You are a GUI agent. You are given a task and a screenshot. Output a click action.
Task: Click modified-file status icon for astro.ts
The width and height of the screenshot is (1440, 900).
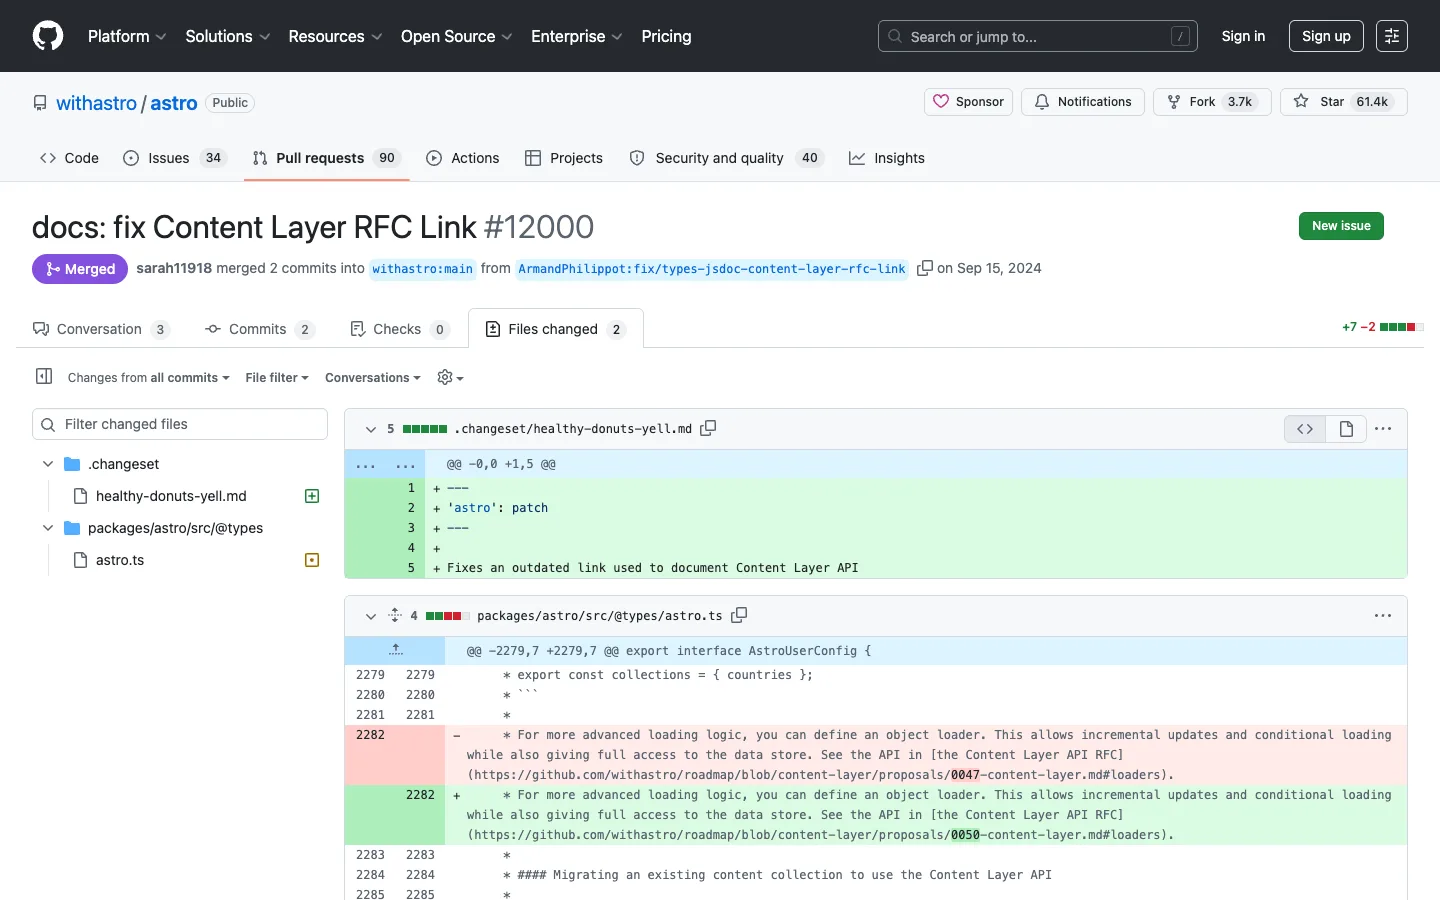[312, 560]
